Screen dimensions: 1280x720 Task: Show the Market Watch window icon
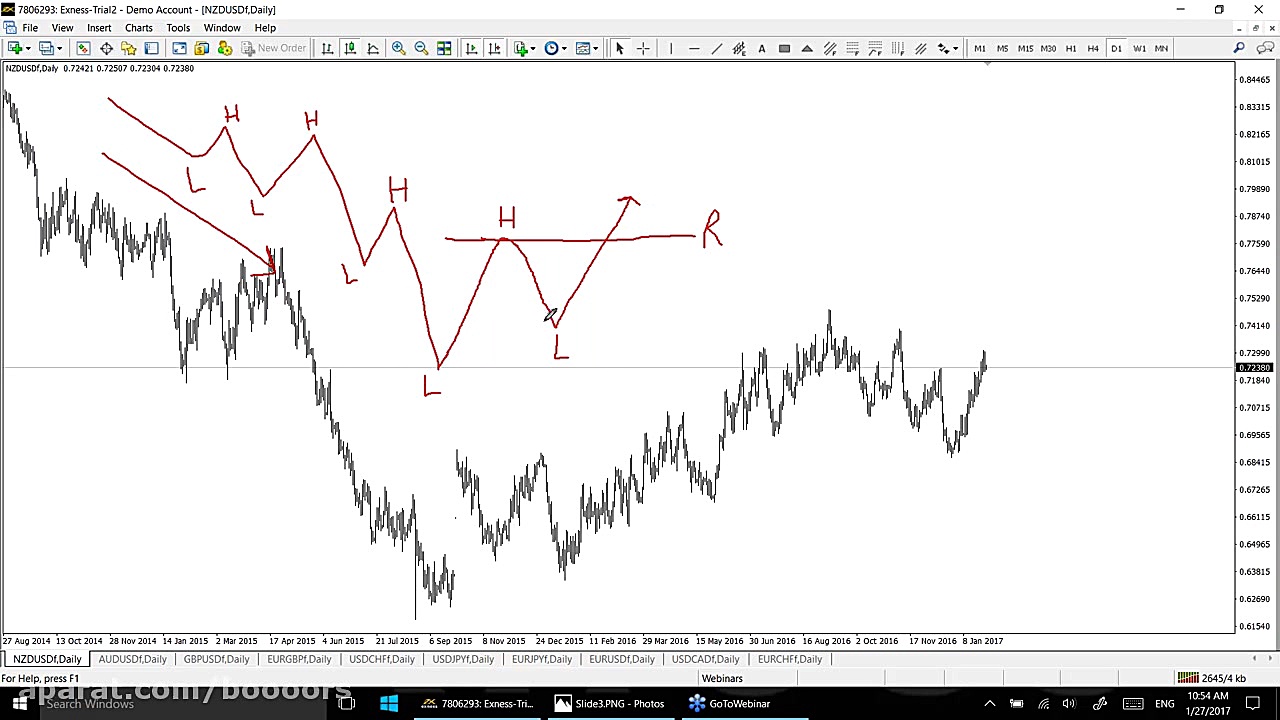[83, 48]
